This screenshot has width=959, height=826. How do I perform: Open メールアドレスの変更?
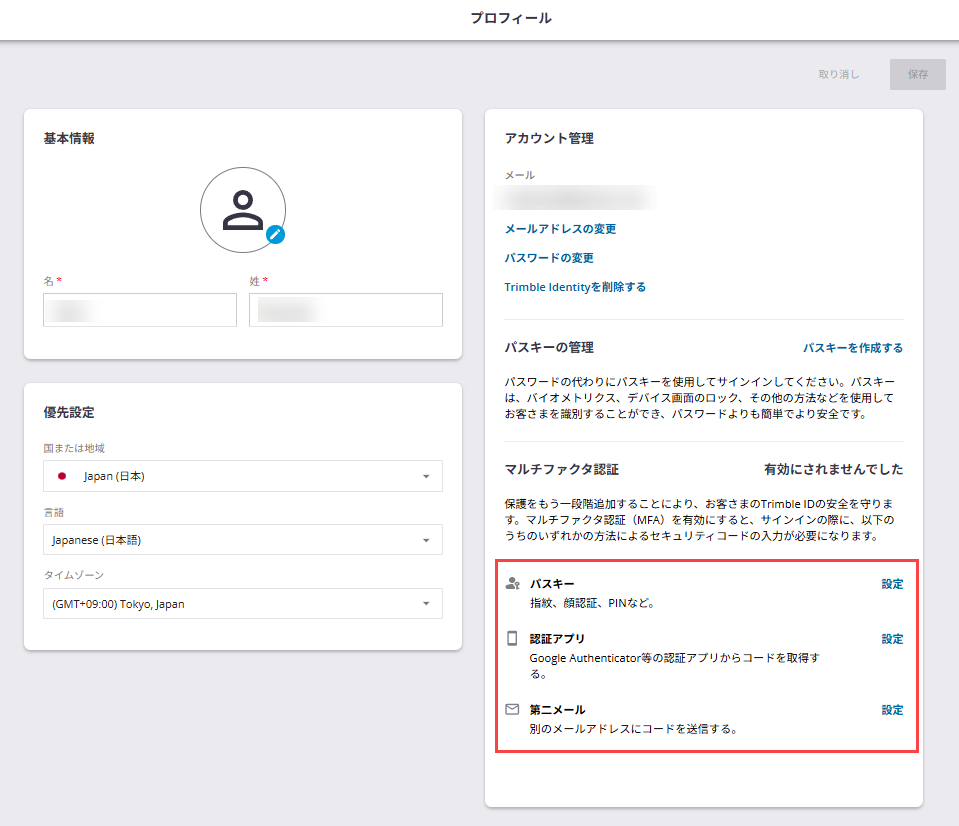pyautogui.click(x=561, y=229)
